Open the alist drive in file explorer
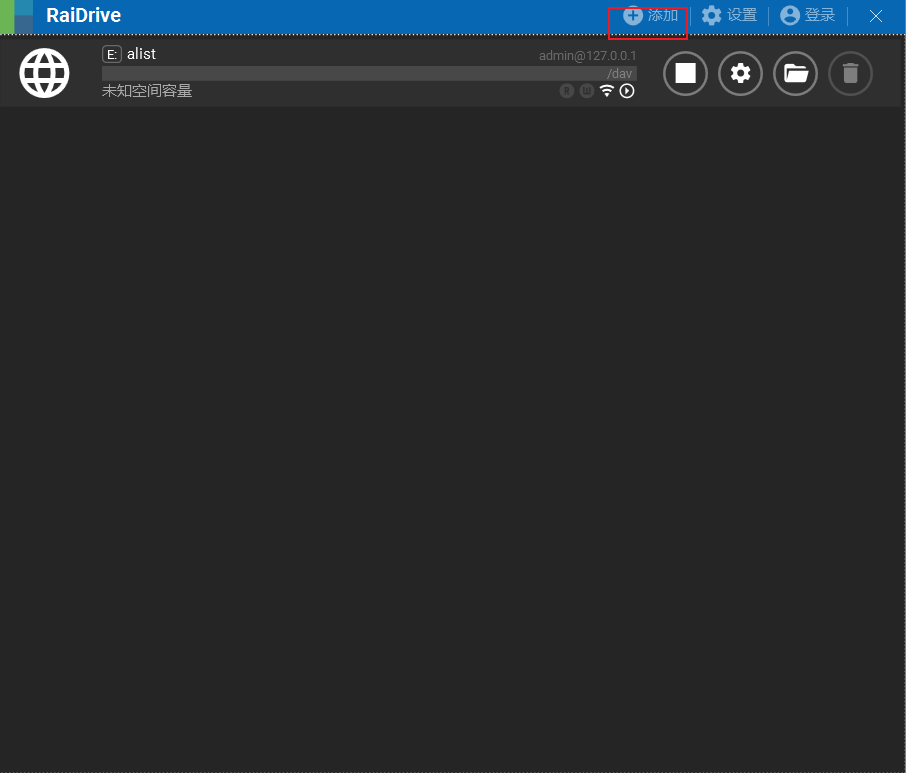This screenshot has height=773, width=909. [795, 73]
